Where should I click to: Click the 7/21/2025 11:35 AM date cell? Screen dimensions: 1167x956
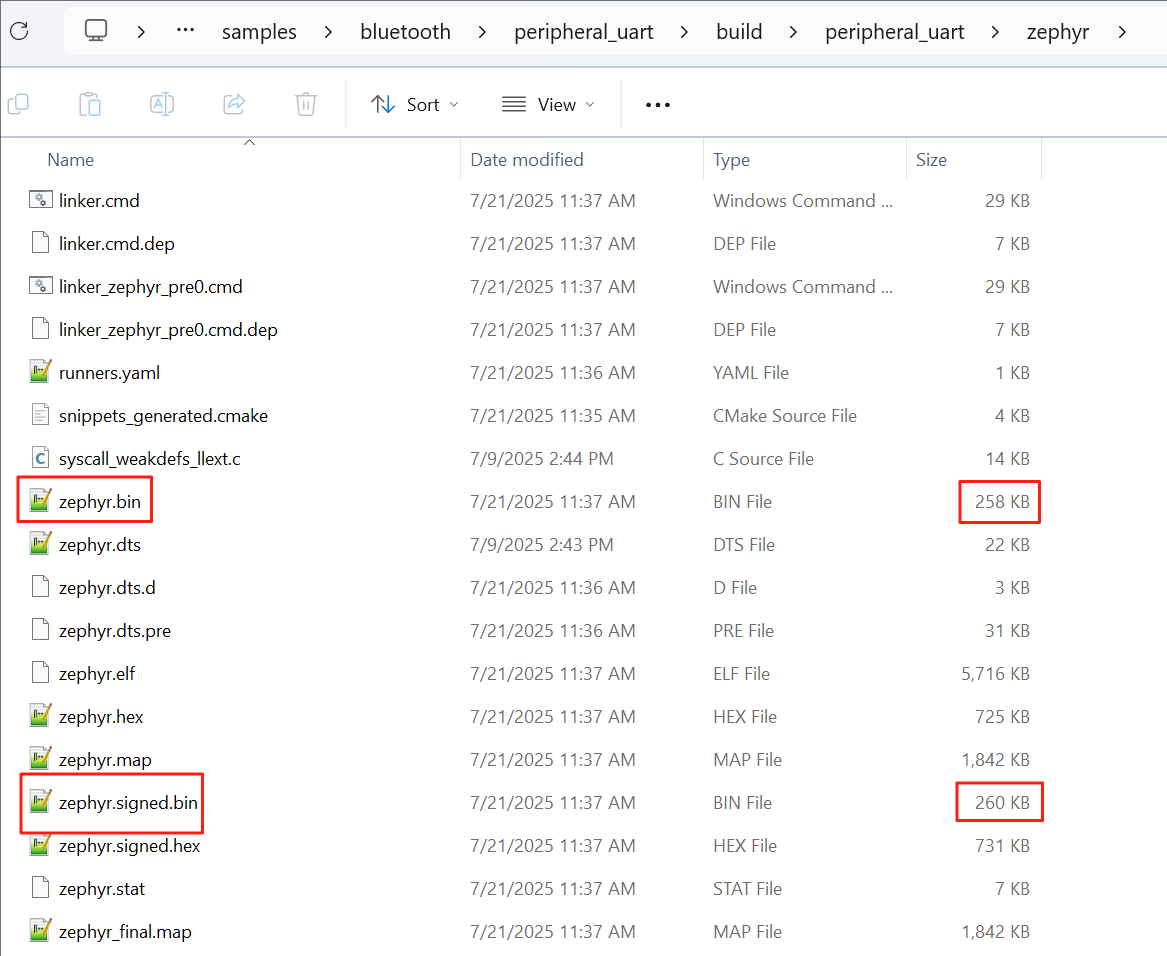pyautogui.click(x=552, y=415)
